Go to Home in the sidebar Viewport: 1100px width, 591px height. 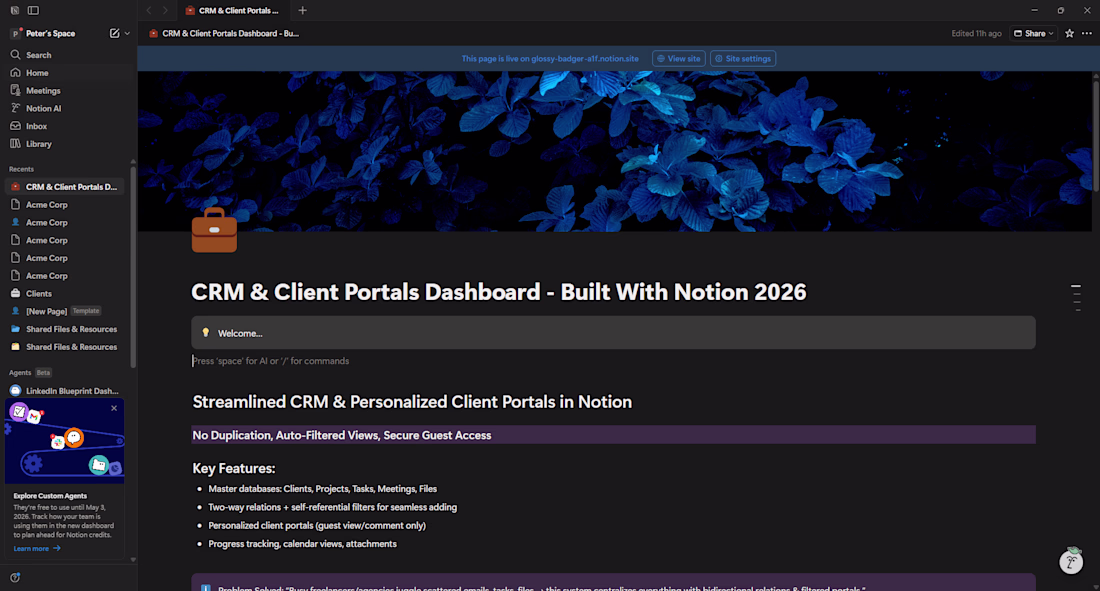click(67, 73)
